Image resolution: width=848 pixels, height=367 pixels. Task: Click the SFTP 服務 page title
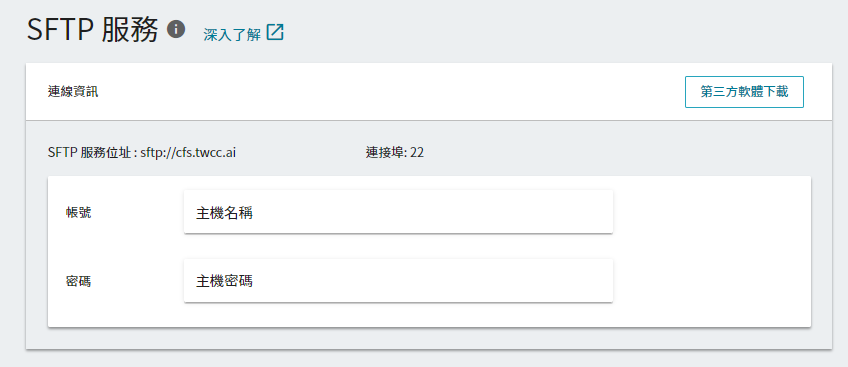[x=92, y=30]
